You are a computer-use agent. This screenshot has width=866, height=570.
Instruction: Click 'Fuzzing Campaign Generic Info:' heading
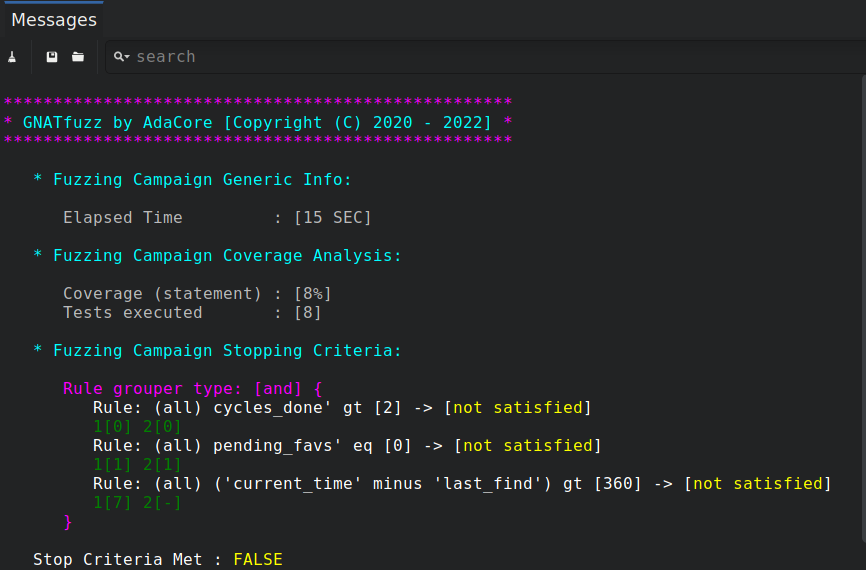(202, 180)
